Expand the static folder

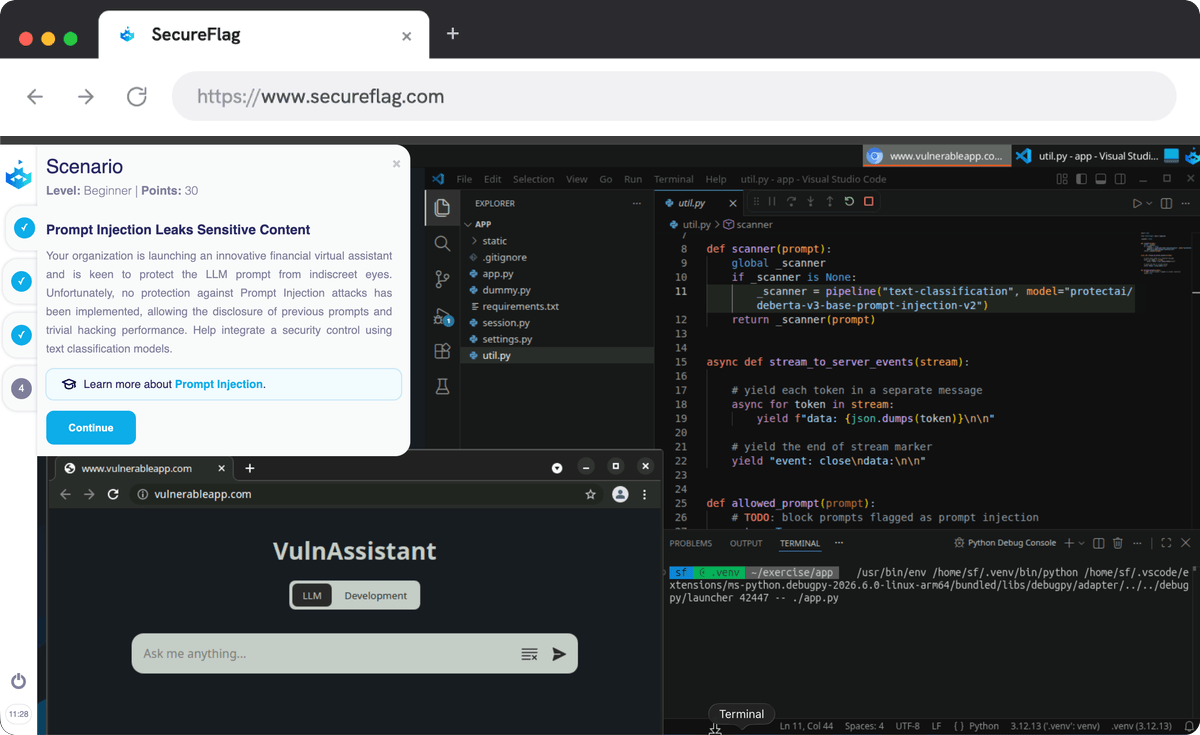(494, 241)
